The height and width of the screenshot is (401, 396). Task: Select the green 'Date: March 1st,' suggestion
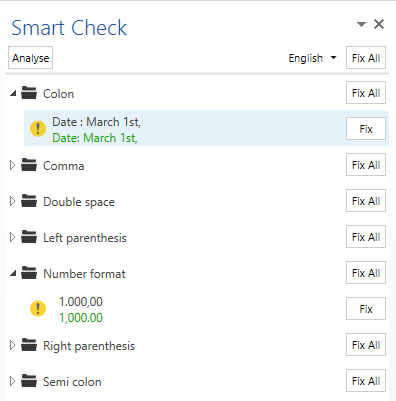[x=95, y=138]
